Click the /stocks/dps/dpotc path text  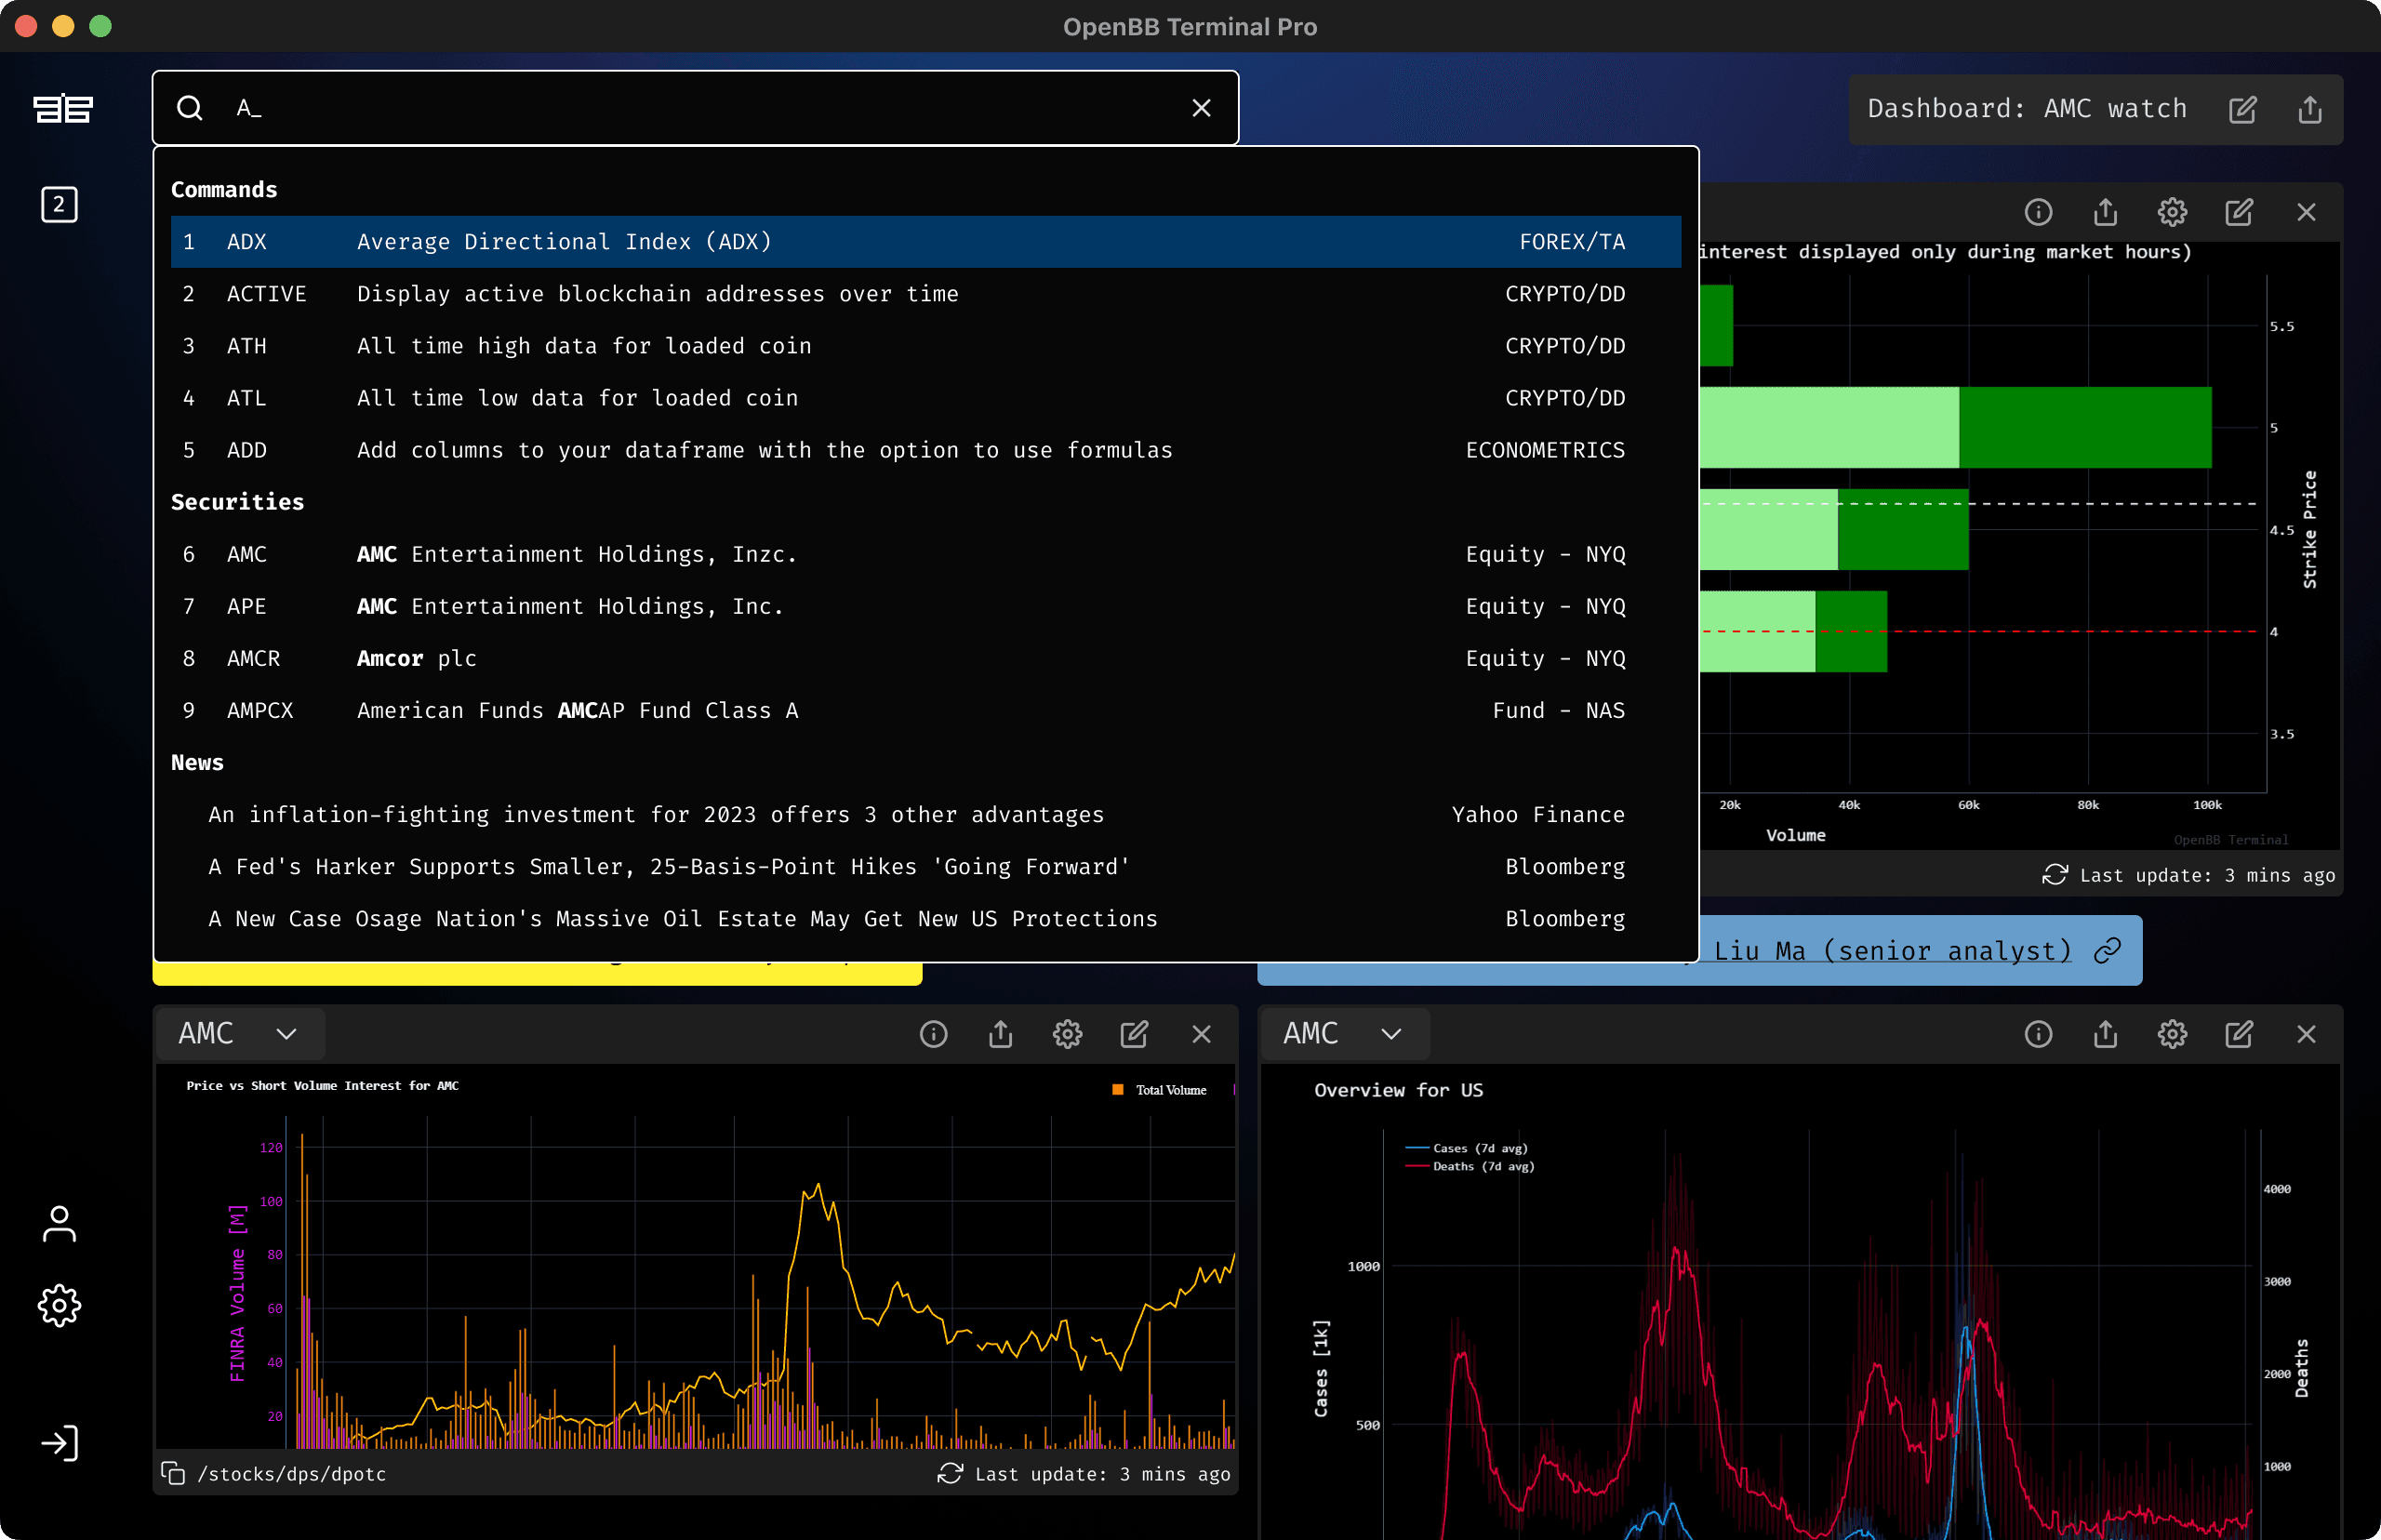click(291, 1474)
